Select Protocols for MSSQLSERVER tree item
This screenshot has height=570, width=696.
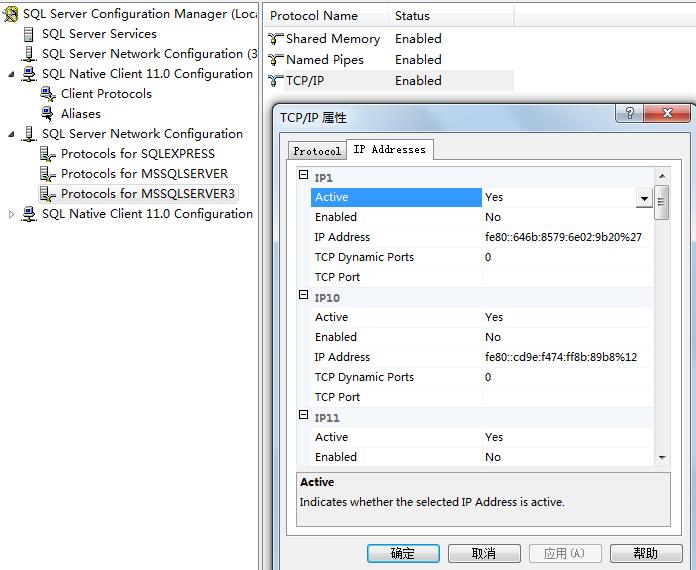tap(144, 174)
